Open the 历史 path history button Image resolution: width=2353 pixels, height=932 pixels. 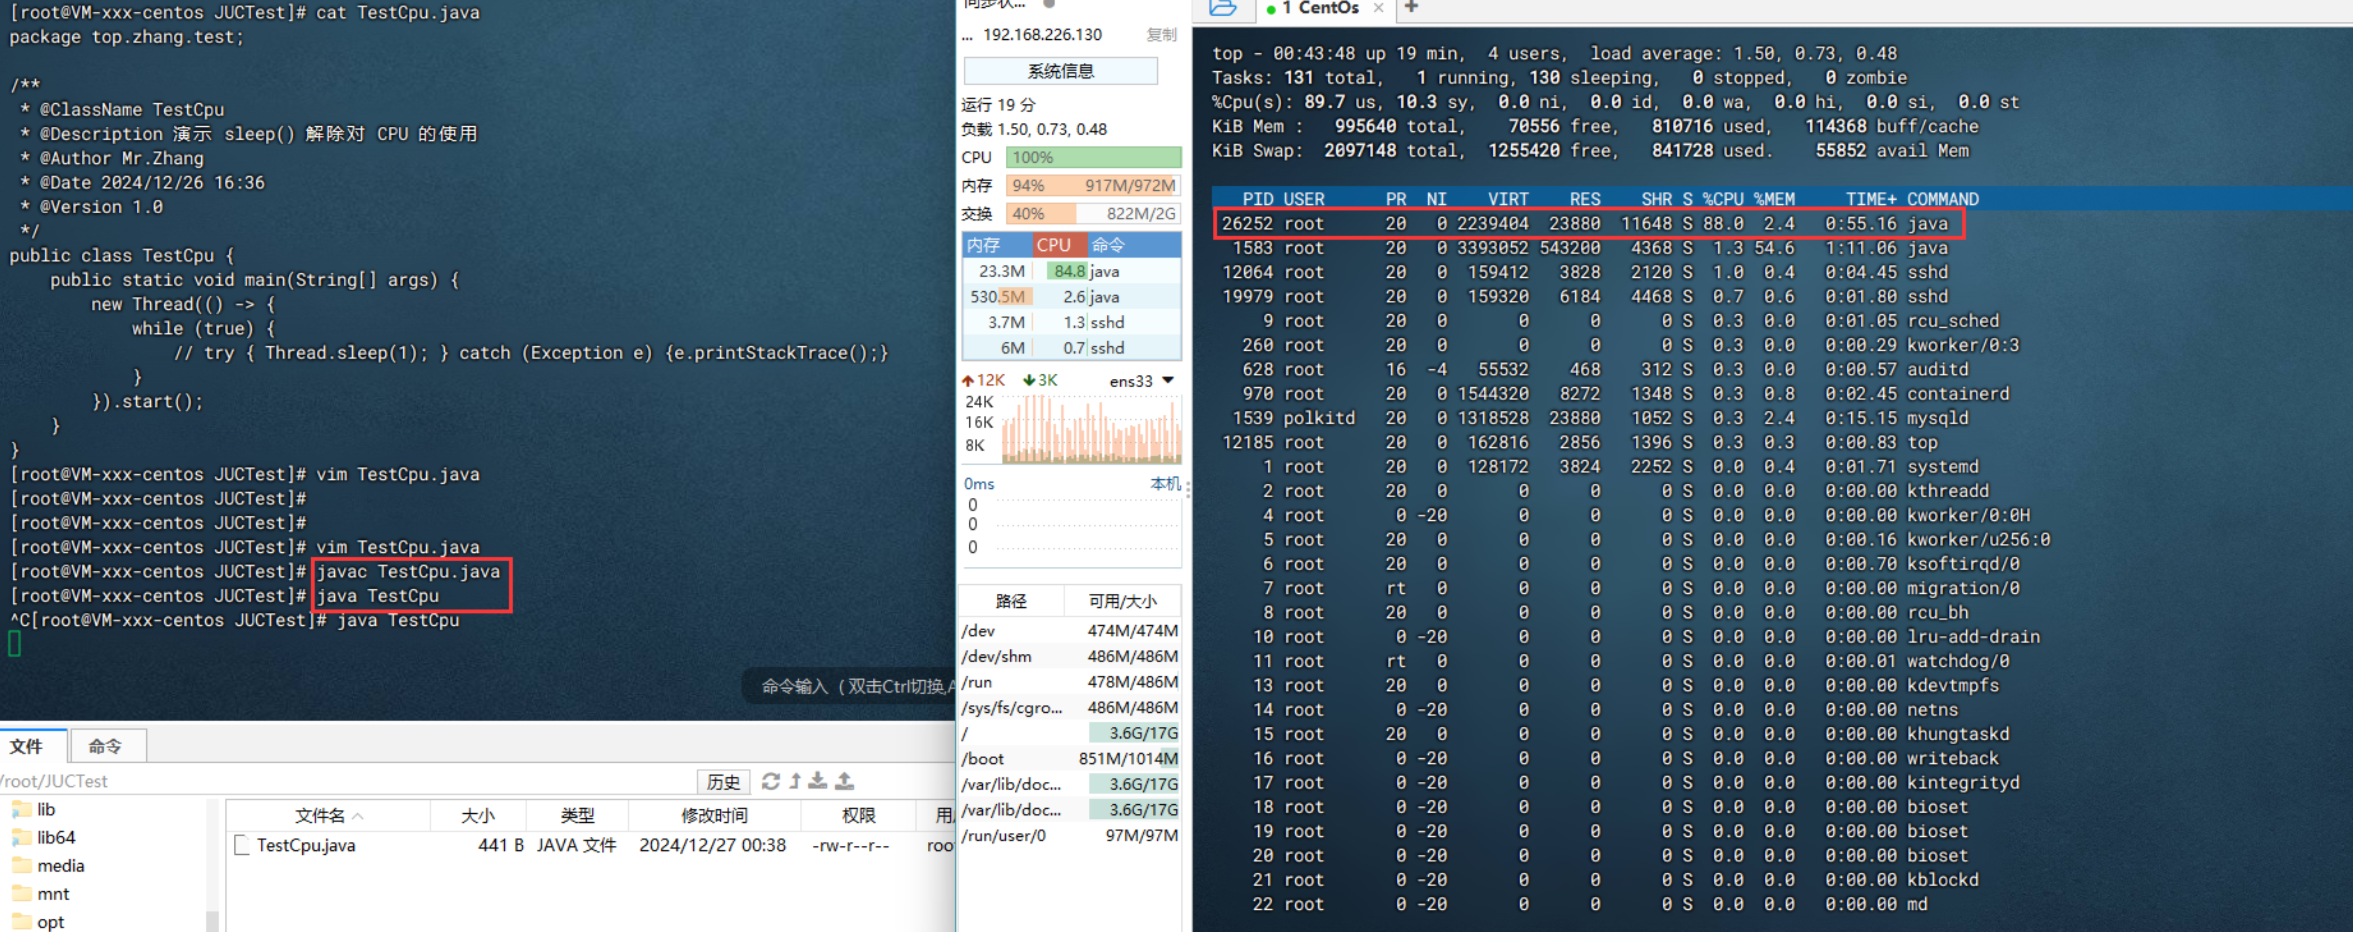pyautogui.click(x=723, y=782)
